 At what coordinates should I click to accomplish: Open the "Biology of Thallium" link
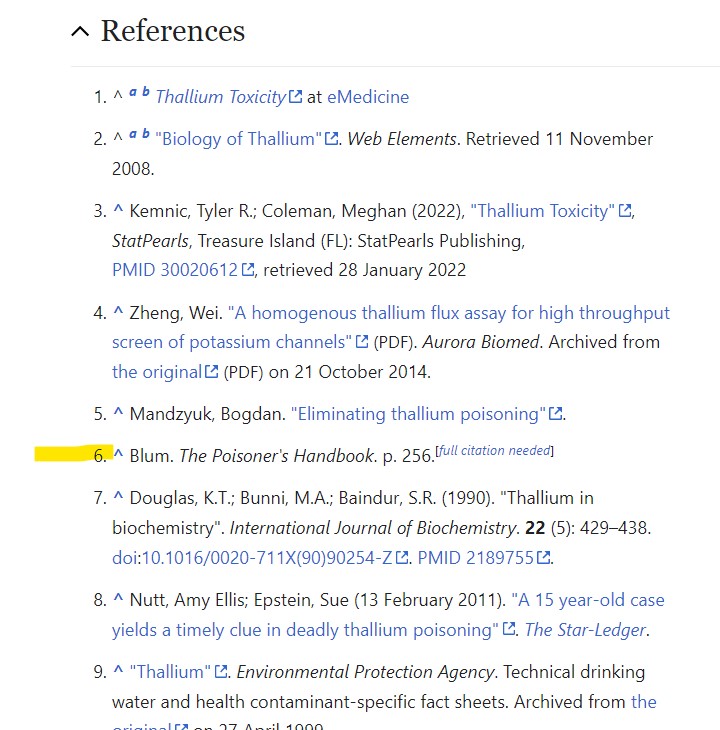[x=238, y=139]
